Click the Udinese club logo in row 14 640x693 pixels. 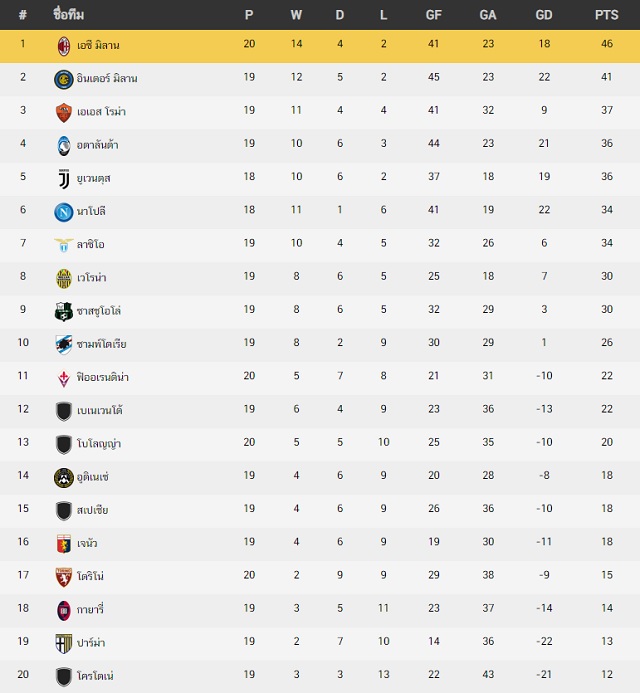pyautogui.click(x=64, y=478)
